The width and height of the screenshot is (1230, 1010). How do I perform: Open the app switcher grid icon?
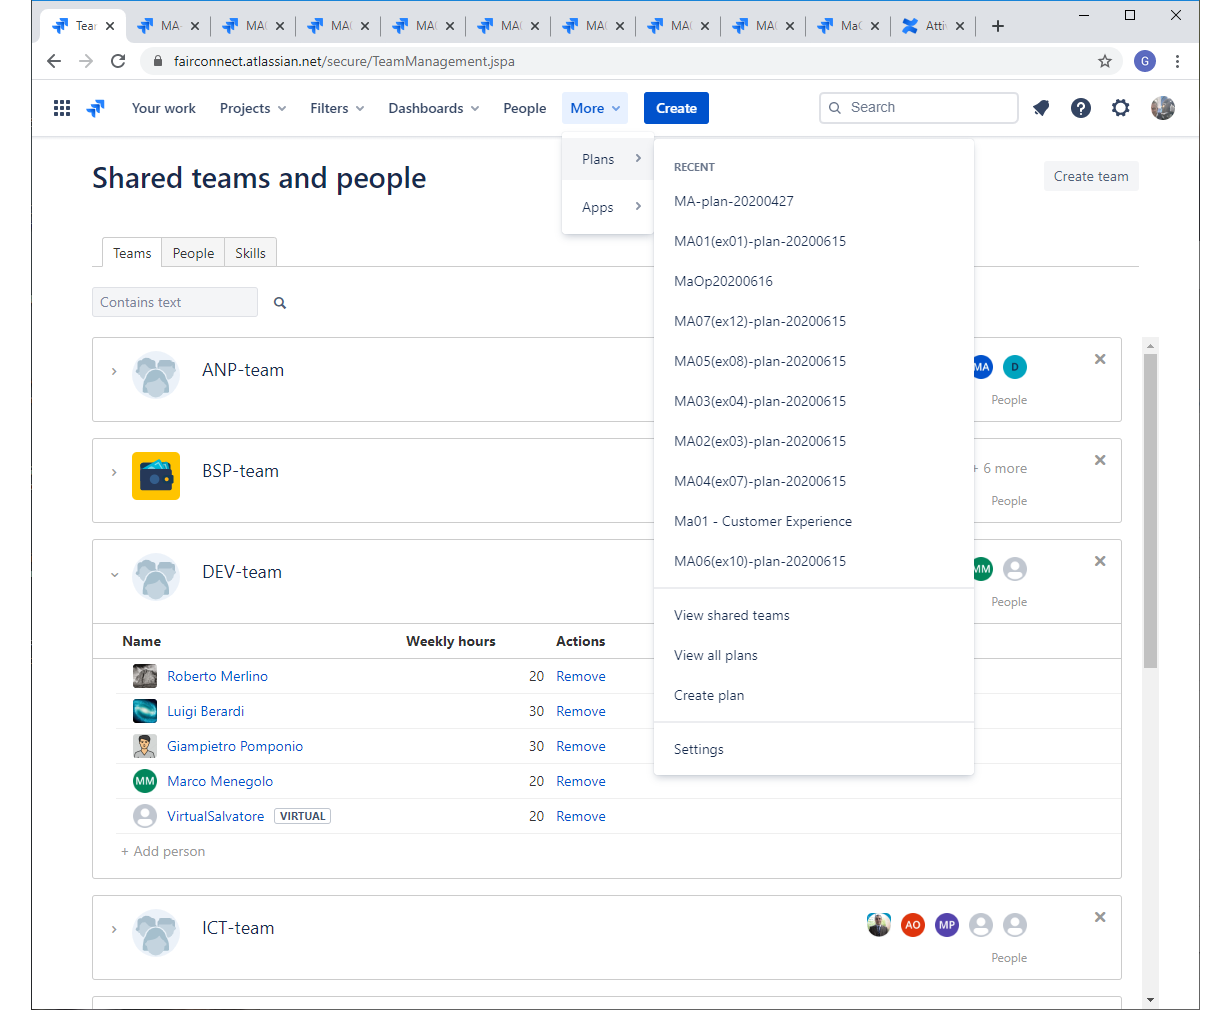62,108
